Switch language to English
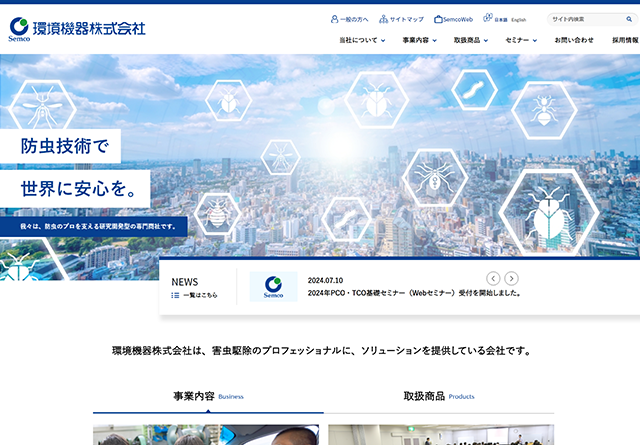 [x=519, y=20]
